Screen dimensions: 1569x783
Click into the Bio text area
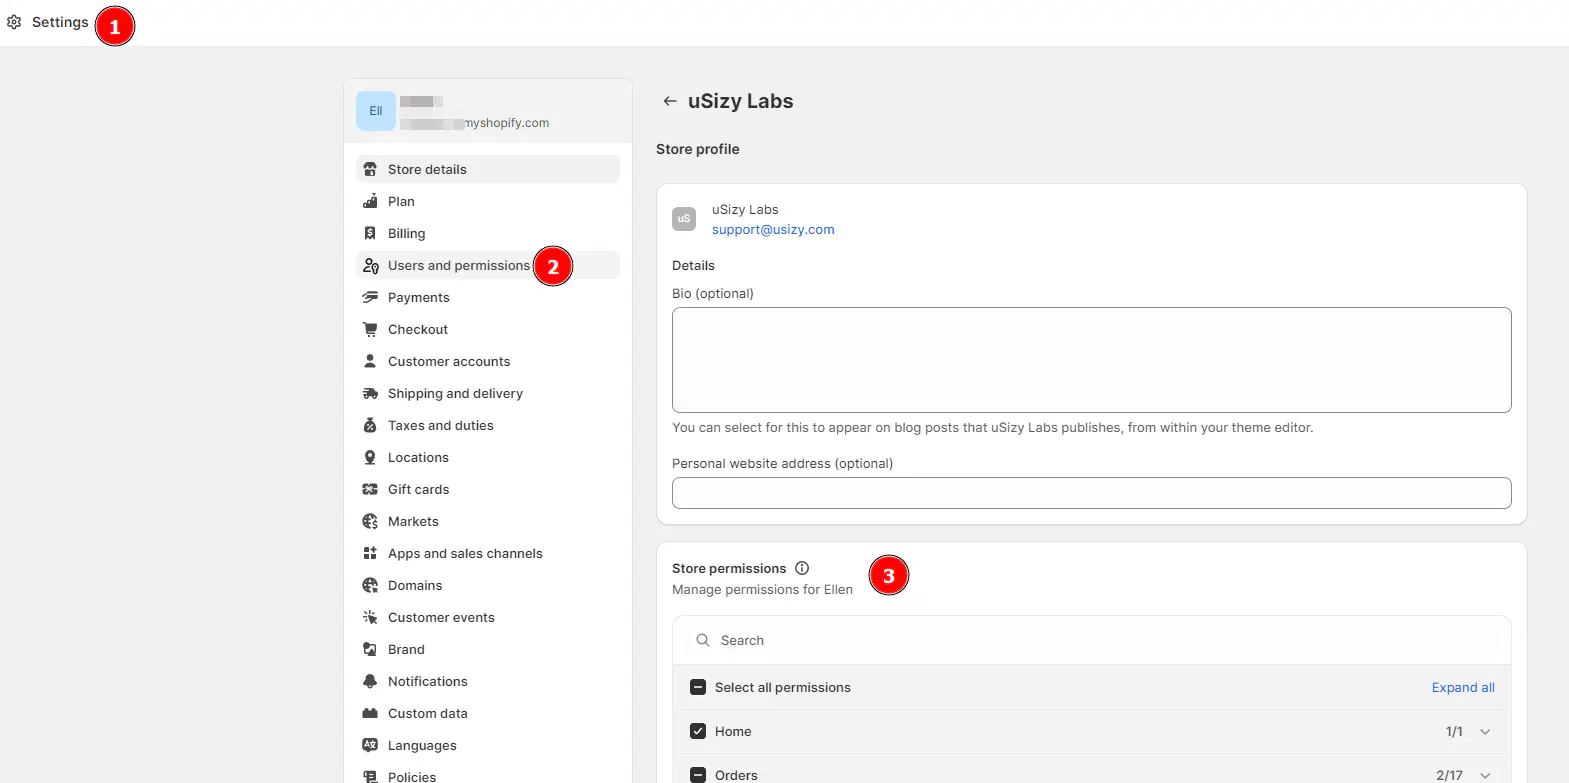[x=1091, y=359]
